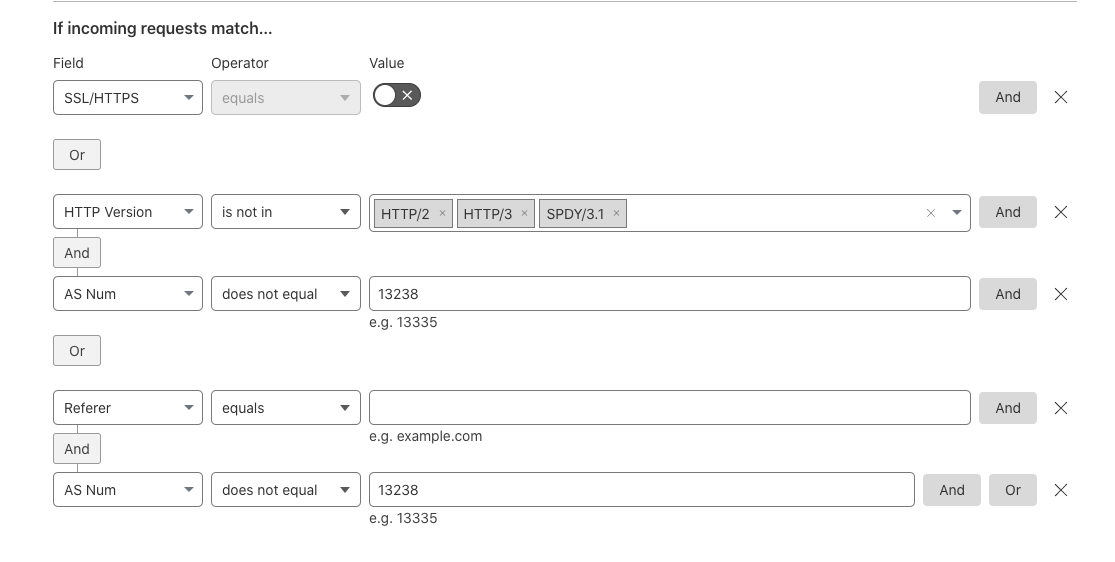This screenshot has height=562, width=1115.
Task: Remove the last AS Num rule row
Action: [x=1060, y=490]
